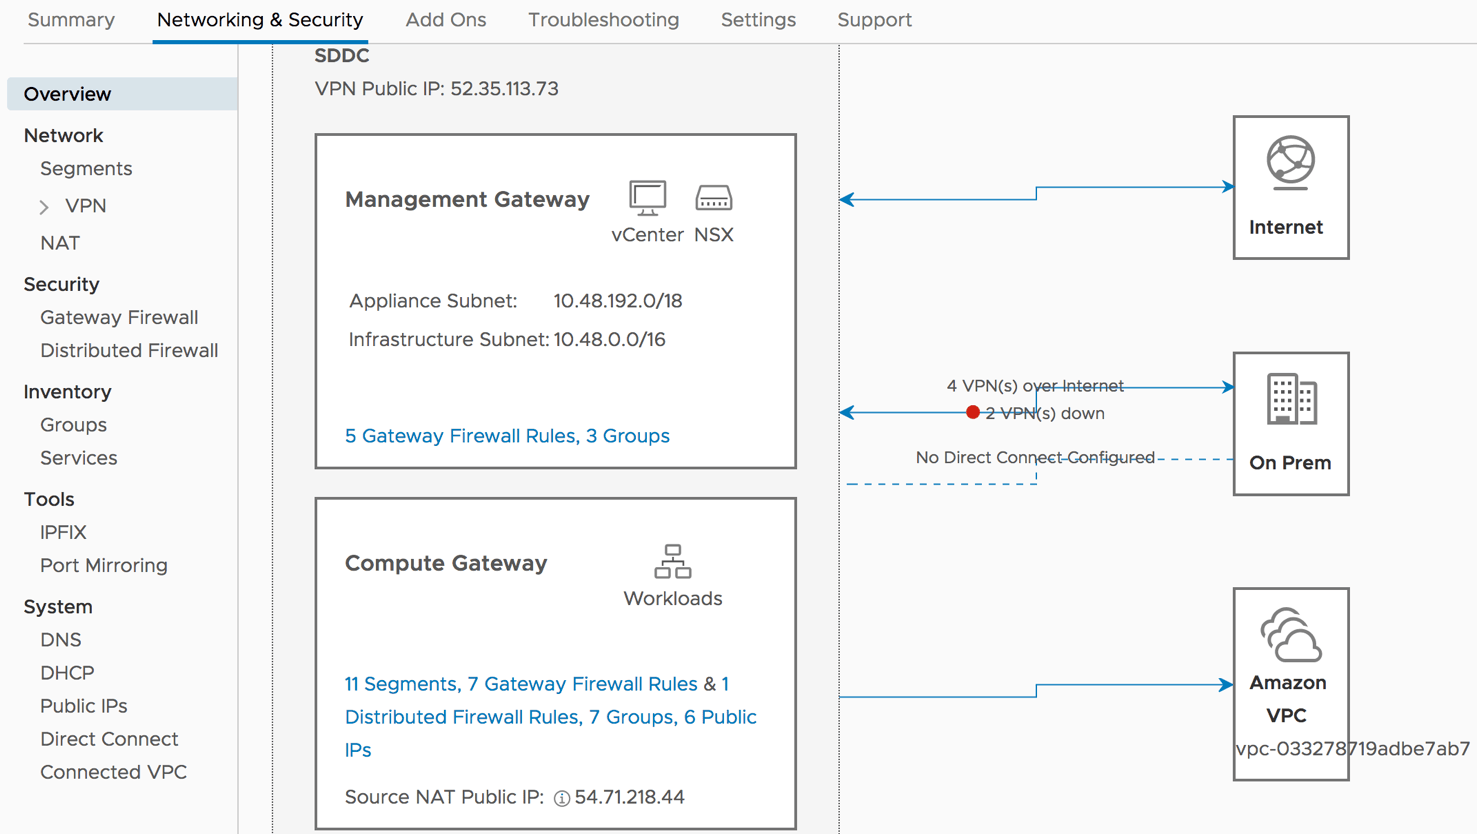Open Public IPs under System

pos(84,706)
